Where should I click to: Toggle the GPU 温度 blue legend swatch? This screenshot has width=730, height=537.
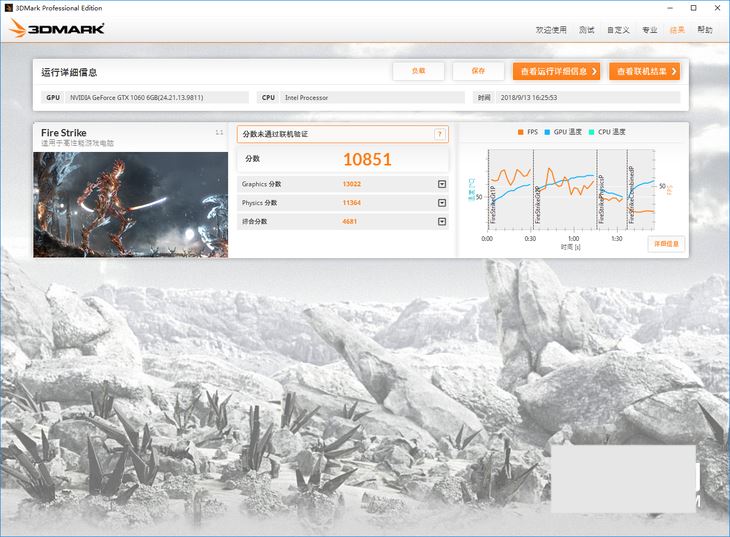(x=547, y=132)
